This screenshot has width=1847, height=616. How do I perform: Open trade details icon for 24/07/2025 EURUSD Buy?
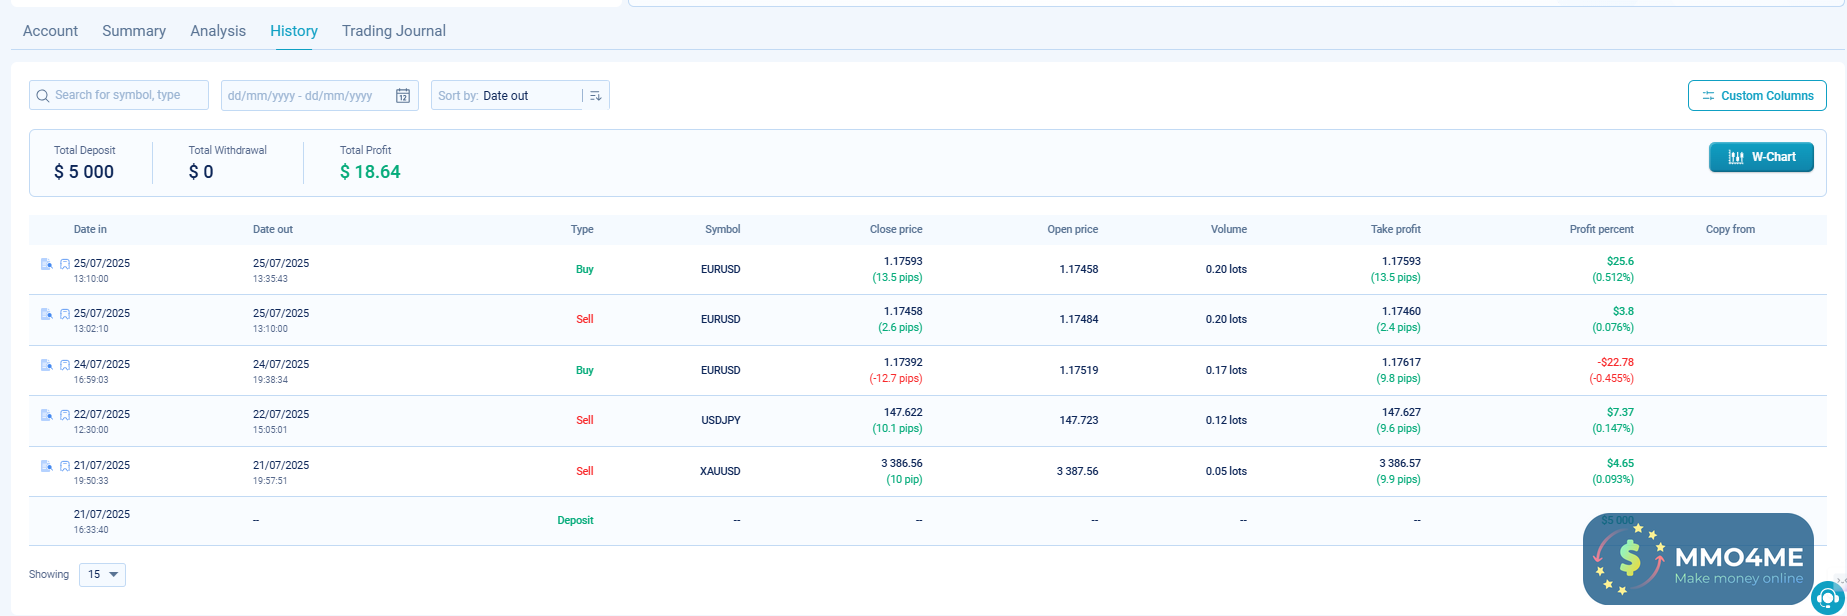pyautogui.click(x=46, y=365)
